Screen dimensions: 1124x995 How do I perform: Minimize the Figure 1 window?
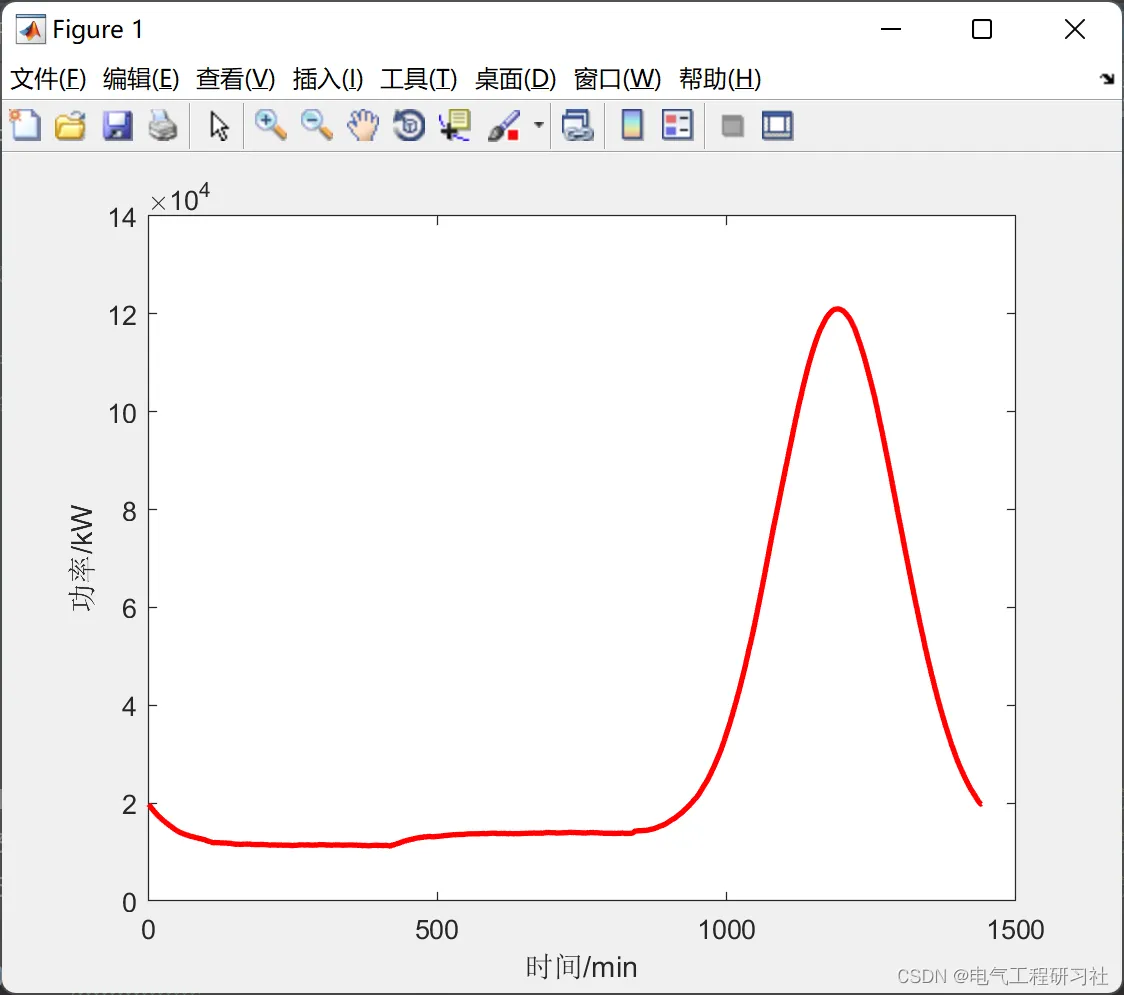tap(890, 29)
